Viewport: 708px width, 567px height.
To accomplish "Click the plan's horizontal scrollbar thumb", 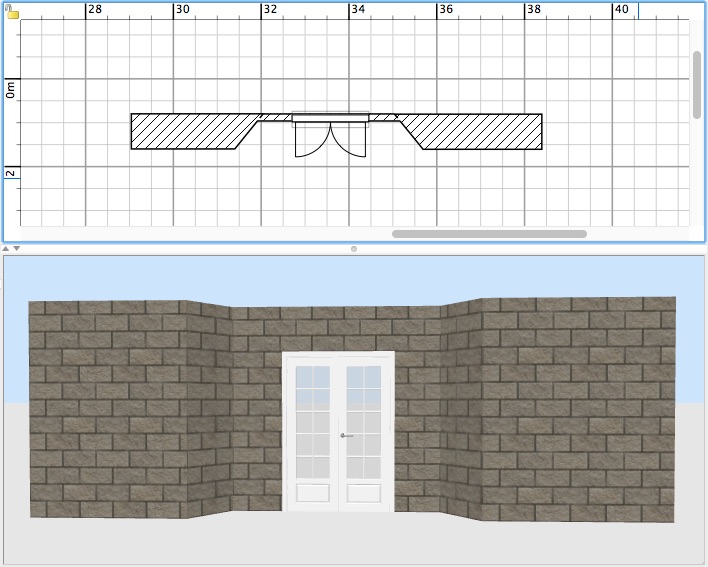I will point(489,234).
